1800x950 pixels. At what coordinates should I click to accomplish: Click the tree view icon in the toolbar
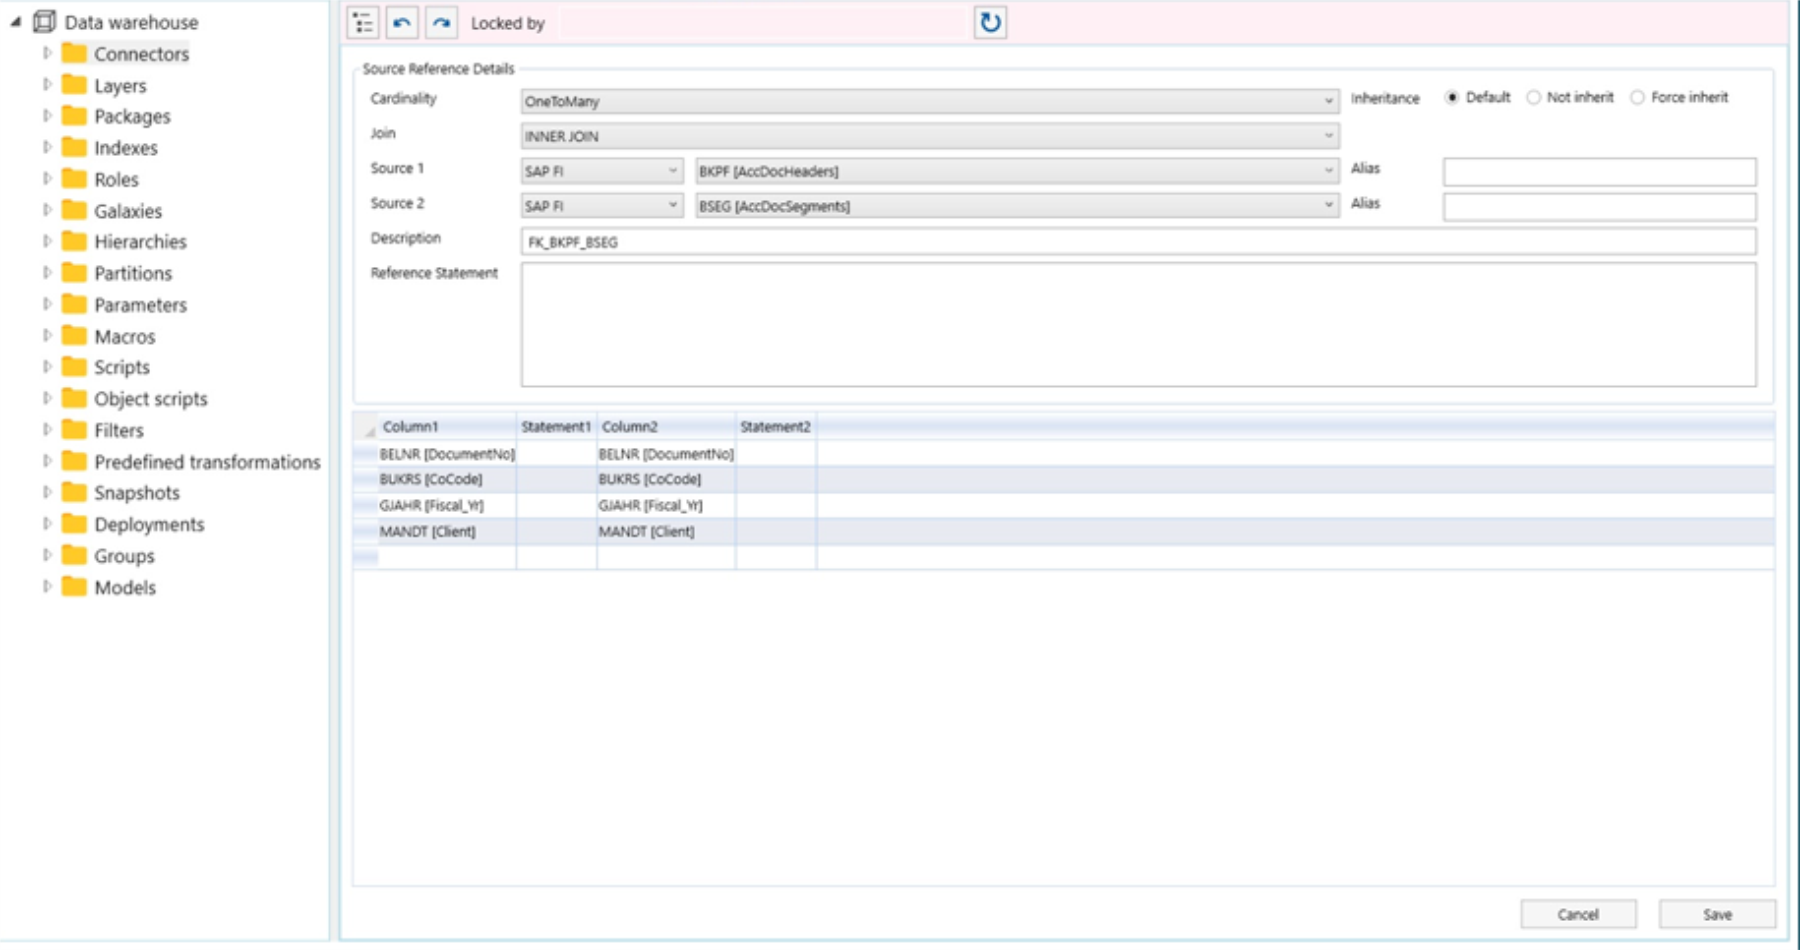point(364,21)
